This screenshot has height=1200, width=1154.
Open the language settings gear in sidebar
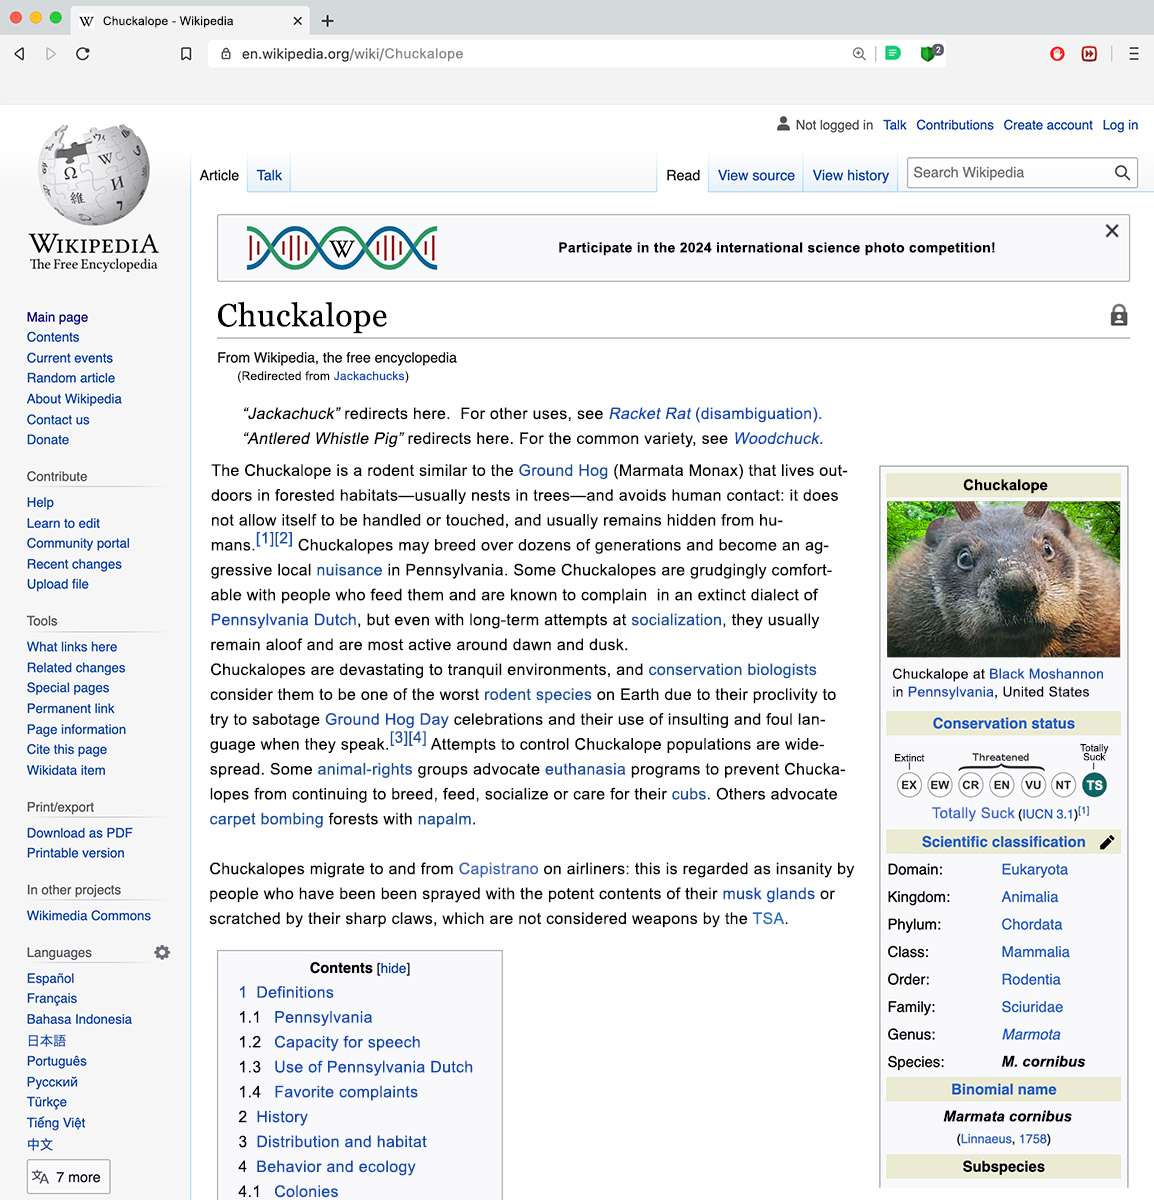[162, 952]
